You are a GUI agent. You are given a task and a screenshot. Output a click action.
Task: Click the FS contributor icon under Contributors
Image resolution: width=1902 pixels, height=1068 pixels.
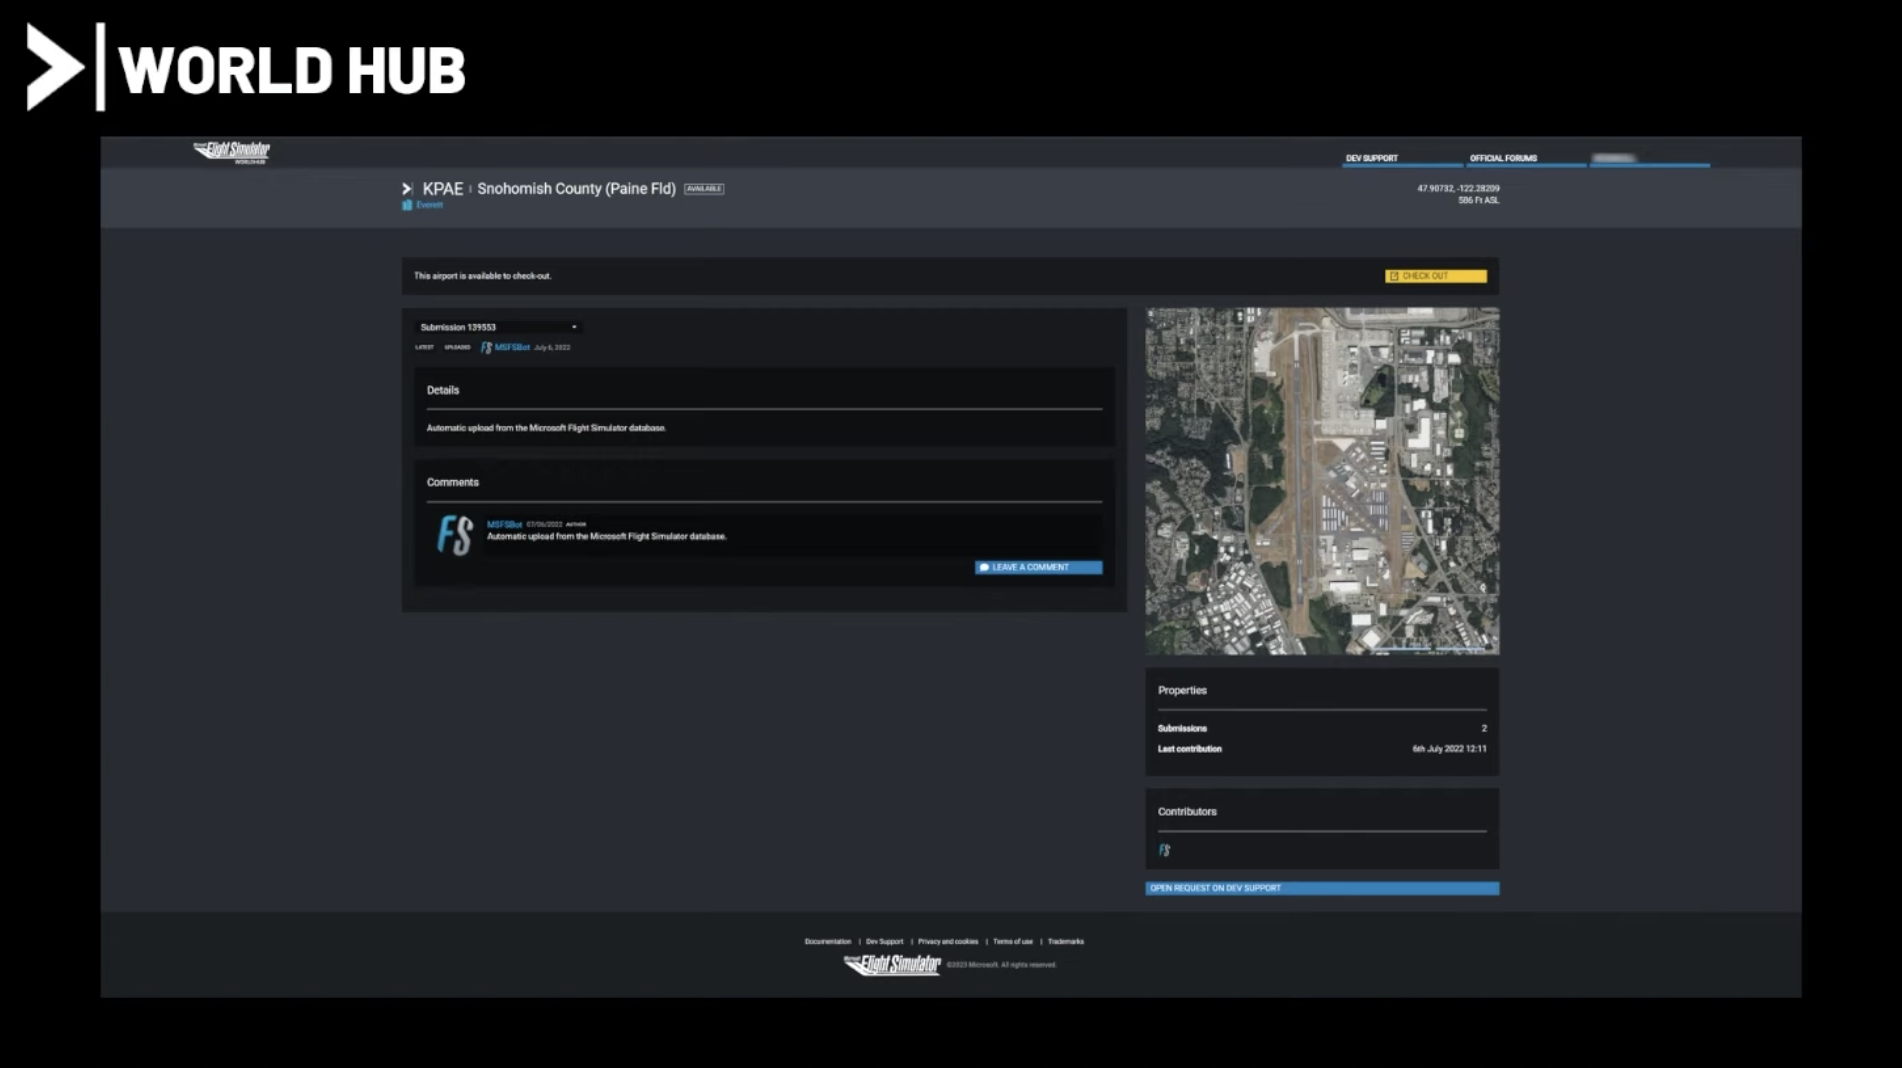coord(1164,850)
